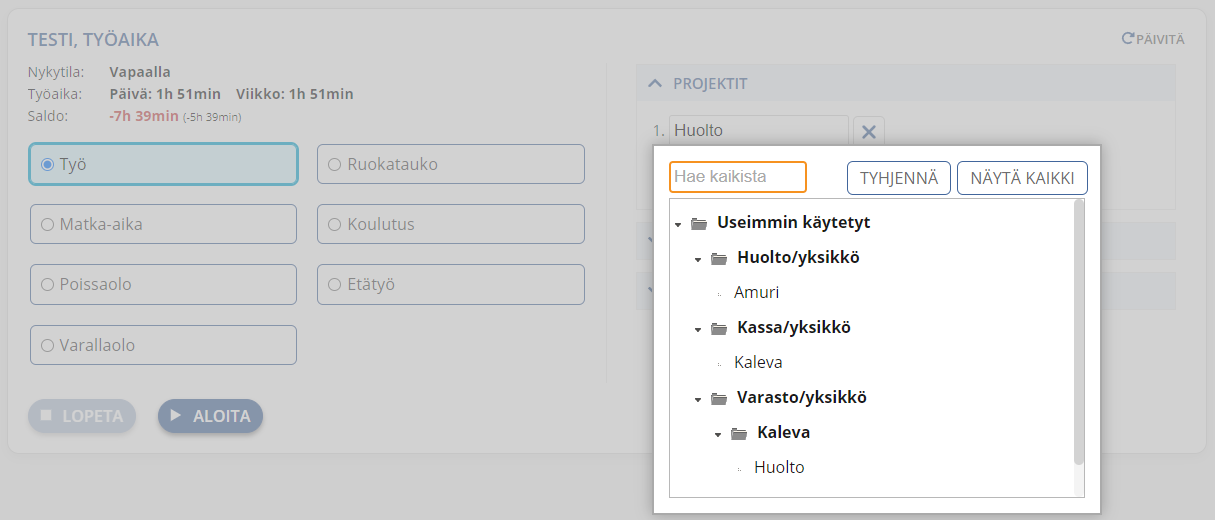Select the Työ radio button

click(x=47, y=164)
